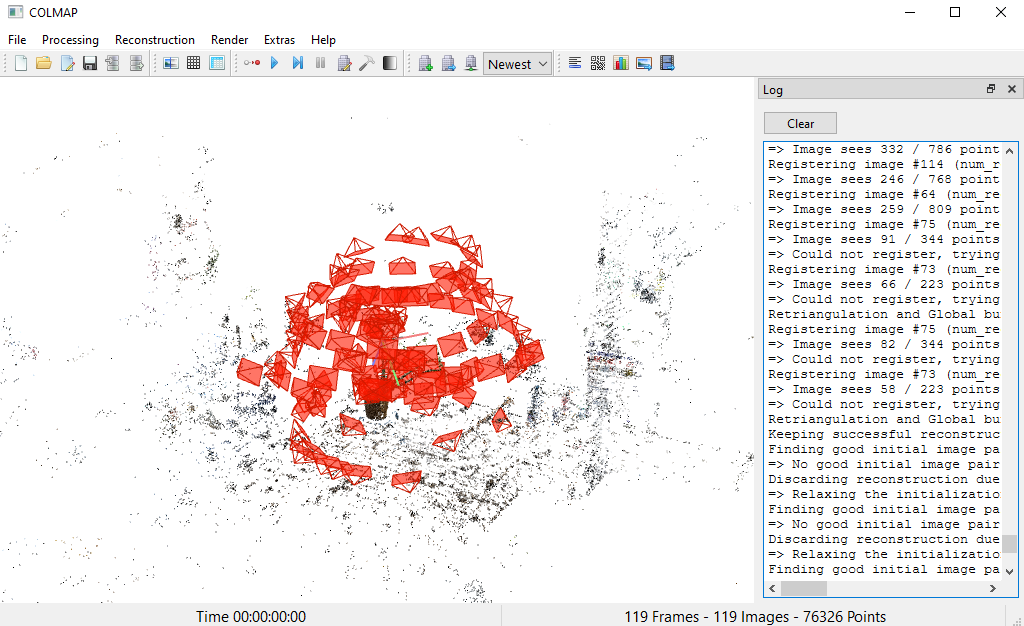Screen dimensions: 1024x626
Task: Pause the running reconstruction
Action: [320, 62]
